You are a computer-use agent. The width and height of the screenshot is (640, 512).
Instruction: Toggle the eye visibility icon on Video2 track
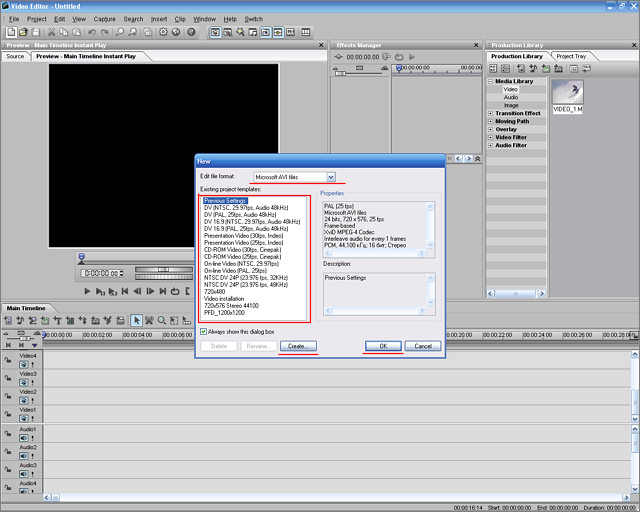click(x=24, y=401)
